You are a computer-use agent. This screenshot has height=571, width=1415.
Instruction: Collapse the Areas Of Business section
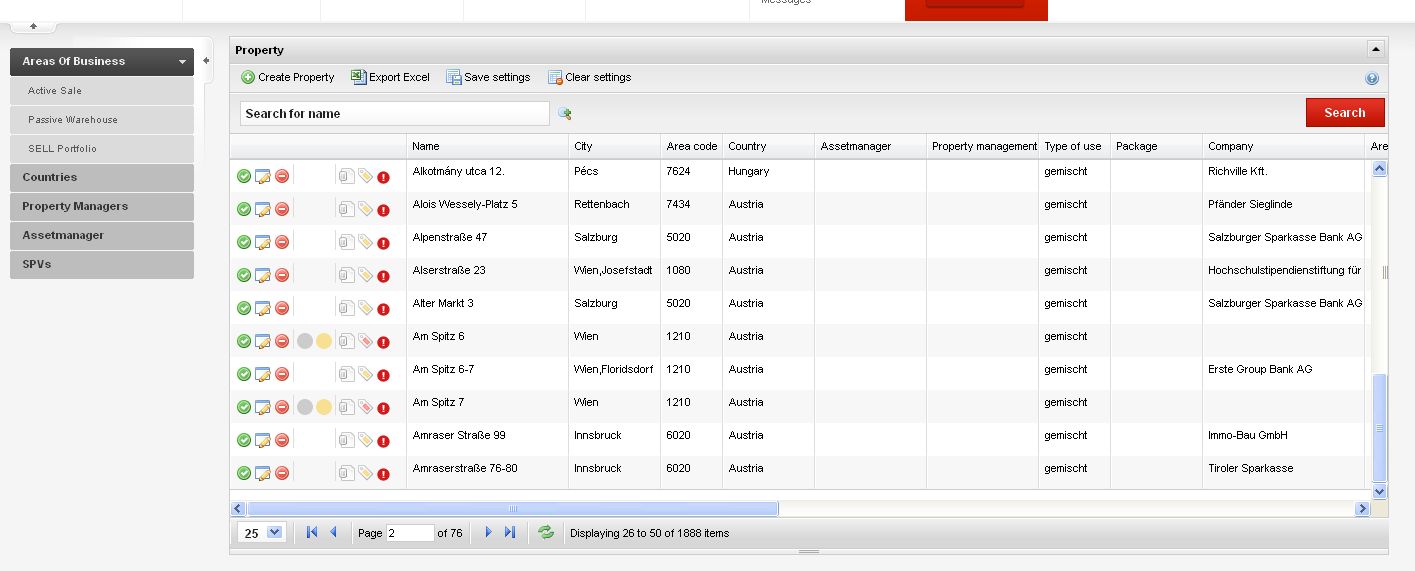coord(182,62)
